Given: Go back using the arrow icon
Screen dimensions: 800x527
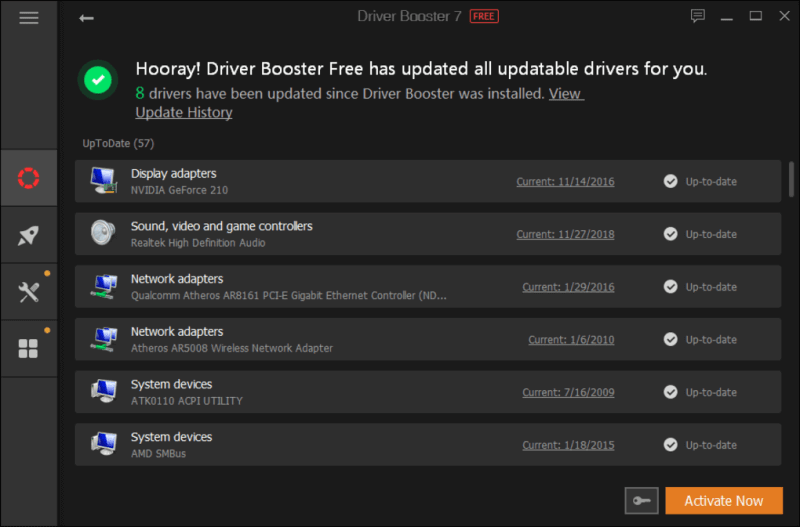Looking at the screenshot, I should pyautogui.click(x=86, y=18).
